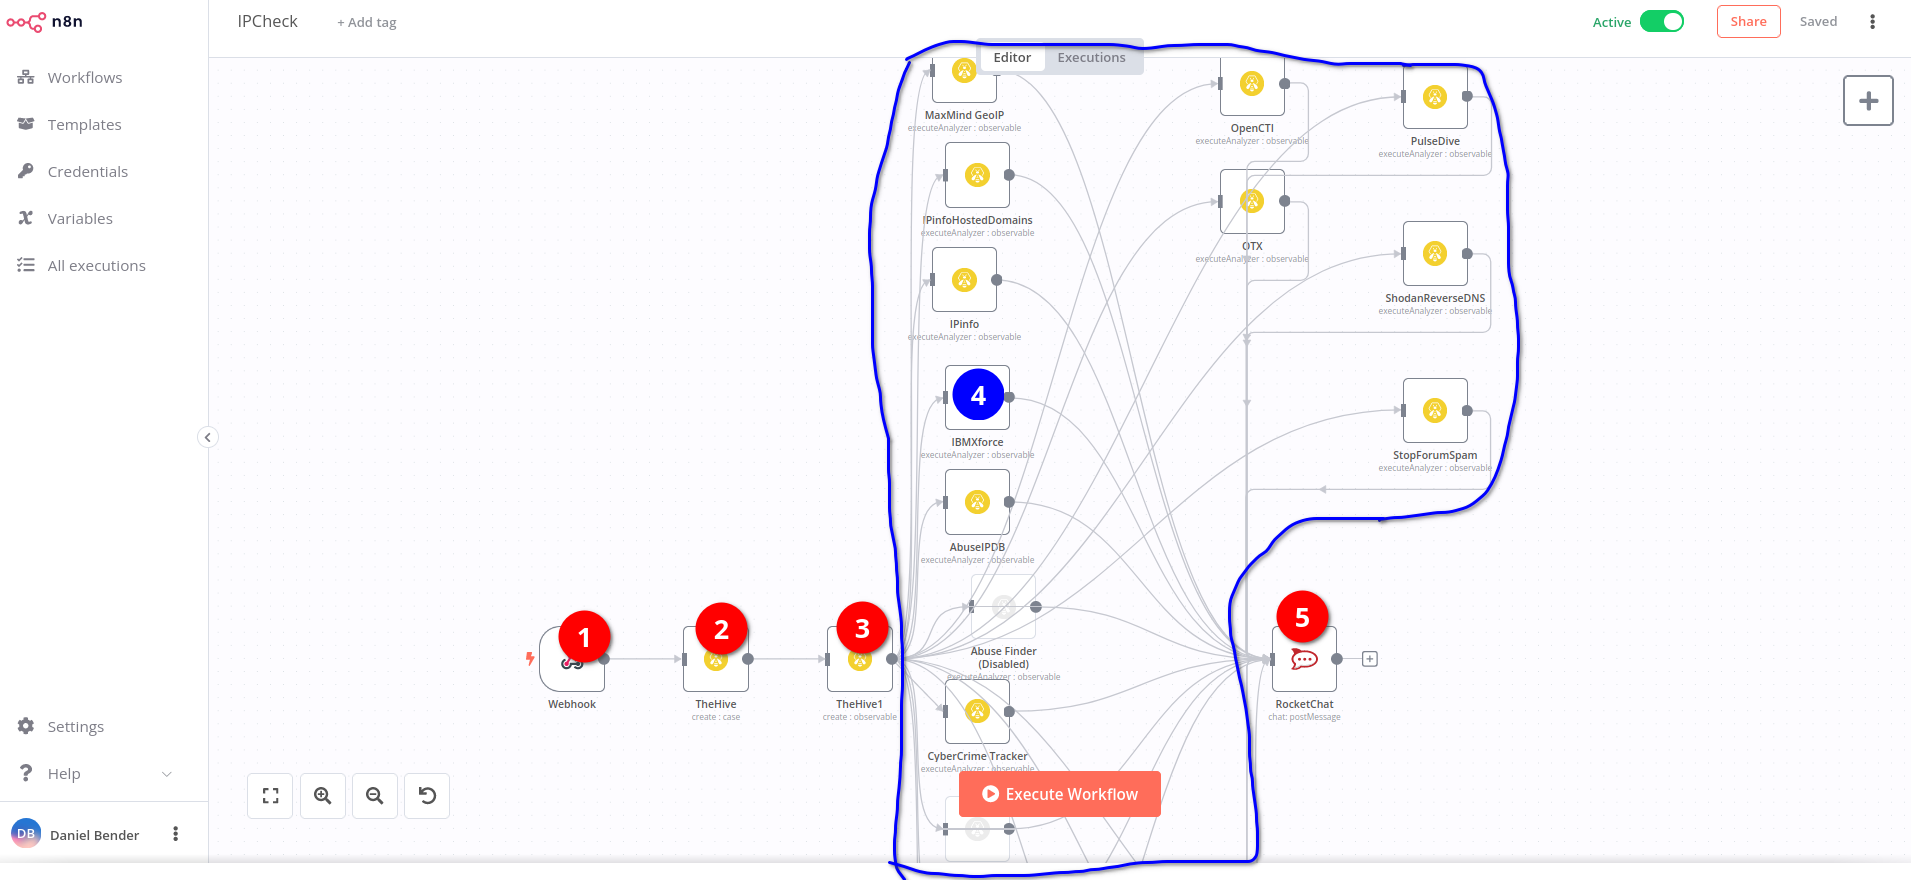
Task: Open the IPinfoHostedDomains node
Action: click(977, 176)
